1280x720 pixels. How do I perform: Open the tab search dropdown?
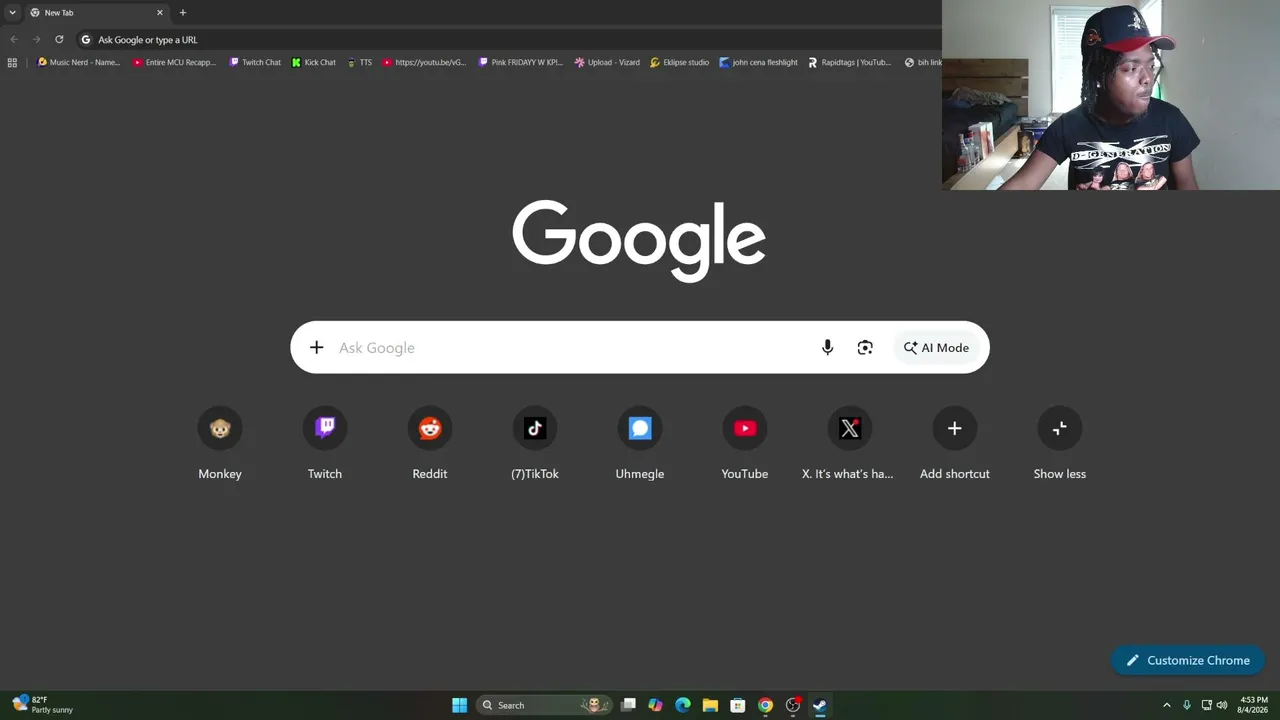(x=12, y=13)
